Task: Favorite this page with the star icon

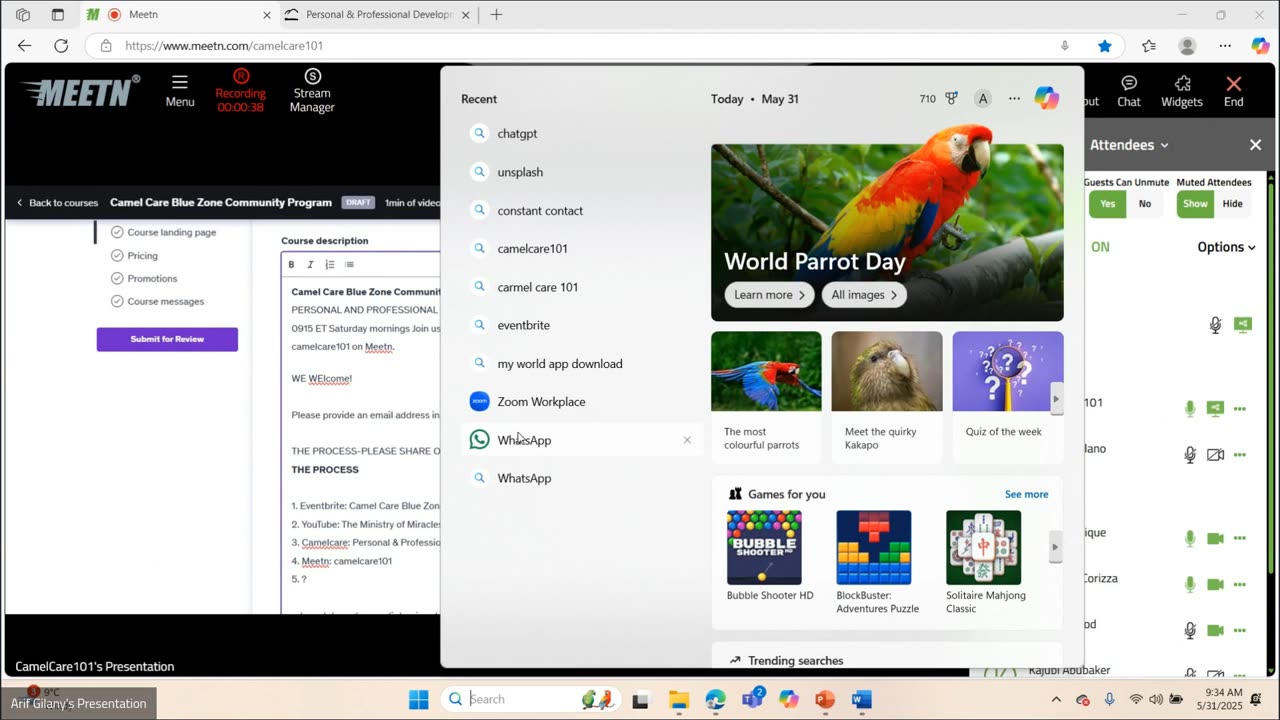Action: 1105,46
